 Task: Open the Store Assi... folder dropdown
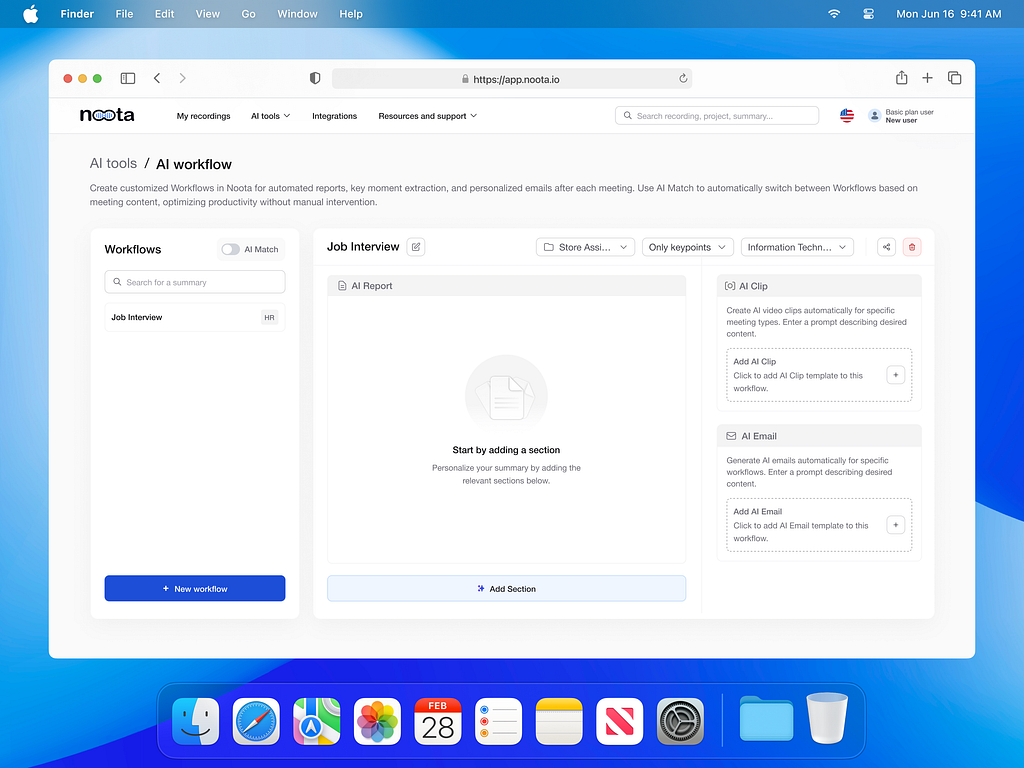[x=585, y=246]
